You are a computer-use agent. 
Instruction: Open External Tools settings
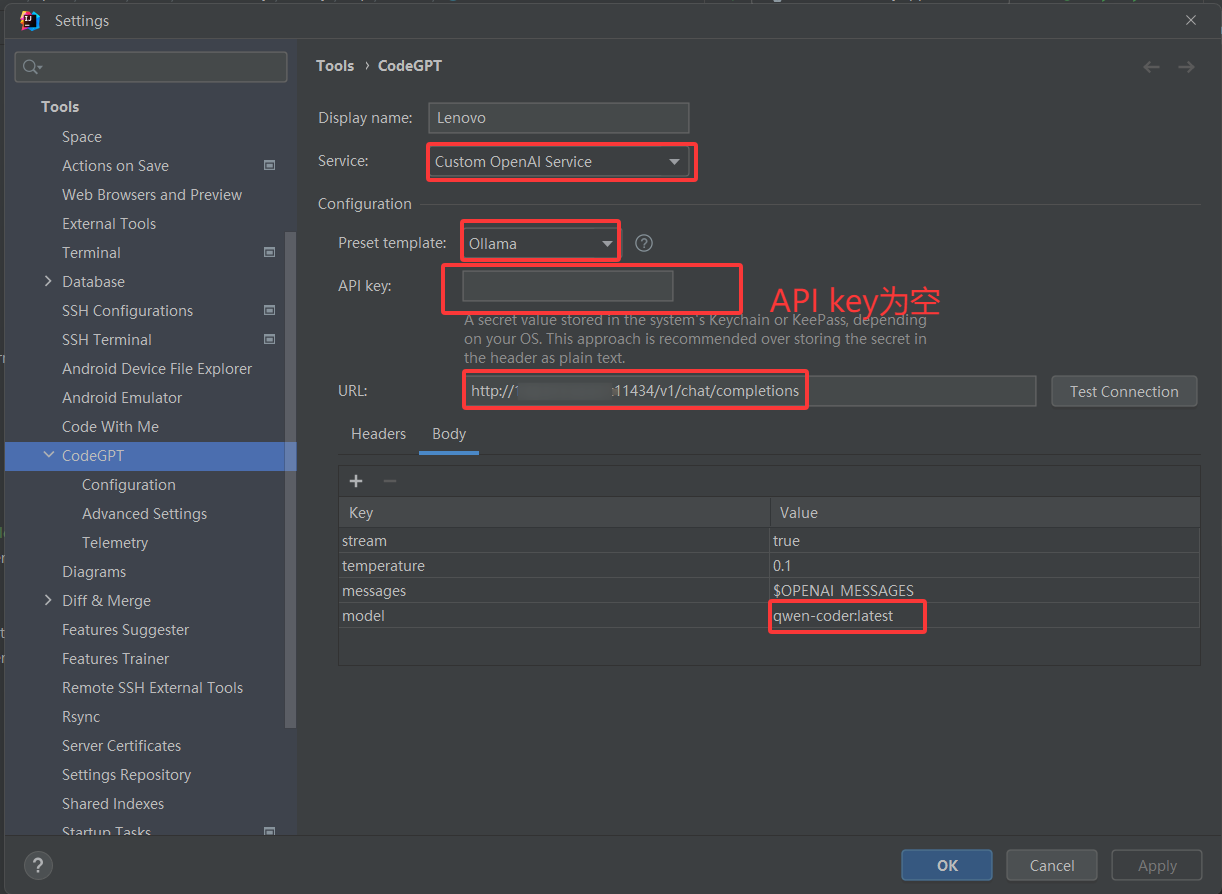click(109, 223)
